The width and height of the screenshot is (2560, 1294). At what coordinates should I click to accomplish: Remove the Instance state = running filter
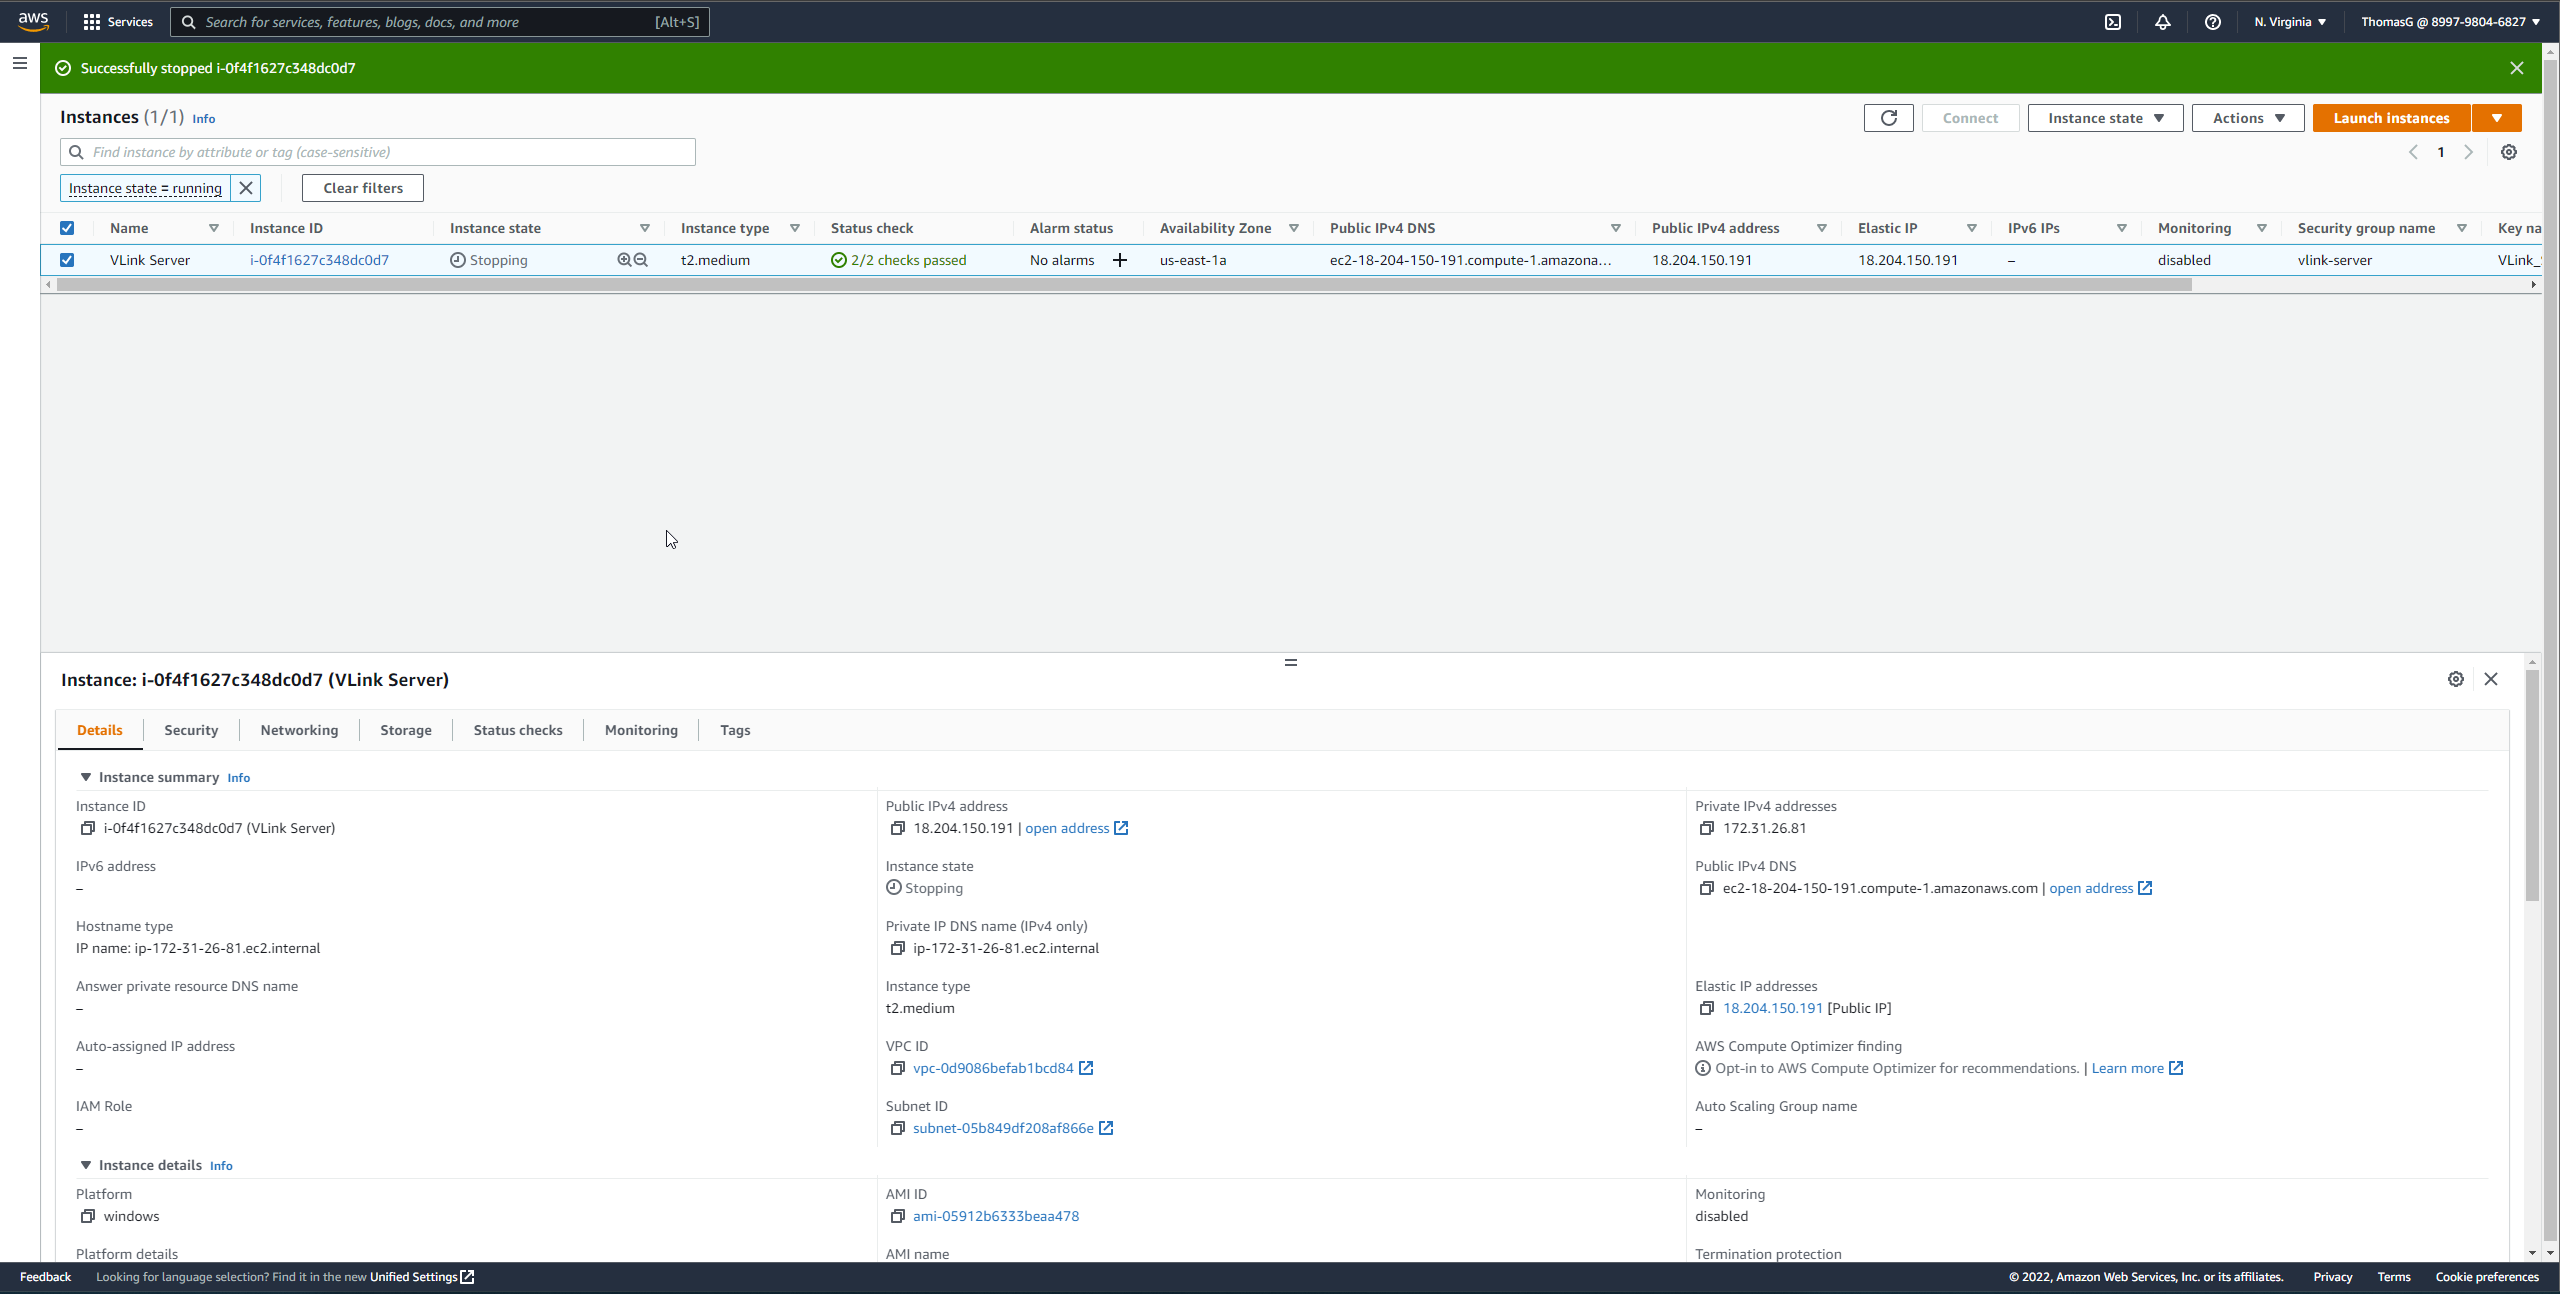(x=246, y=188)
